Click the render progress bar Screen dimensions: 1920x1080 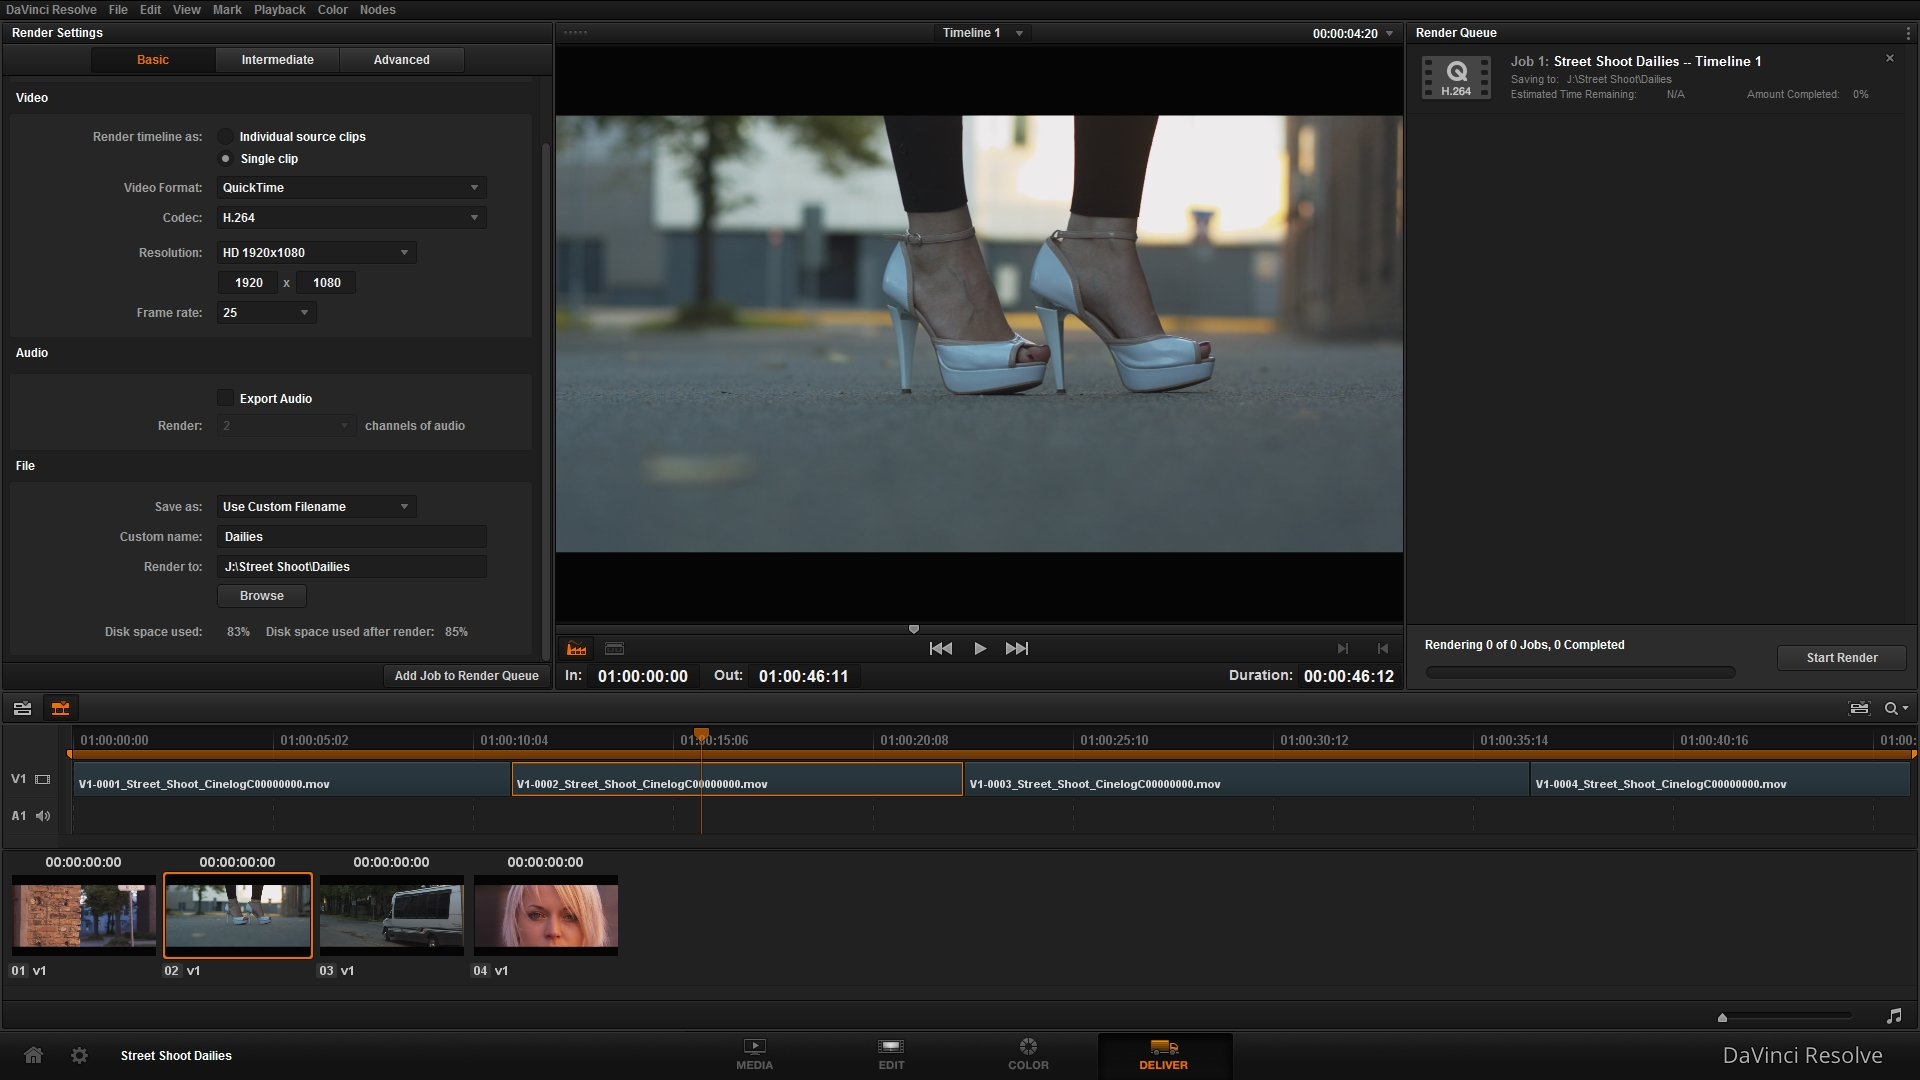click(x=1580, y=673)
